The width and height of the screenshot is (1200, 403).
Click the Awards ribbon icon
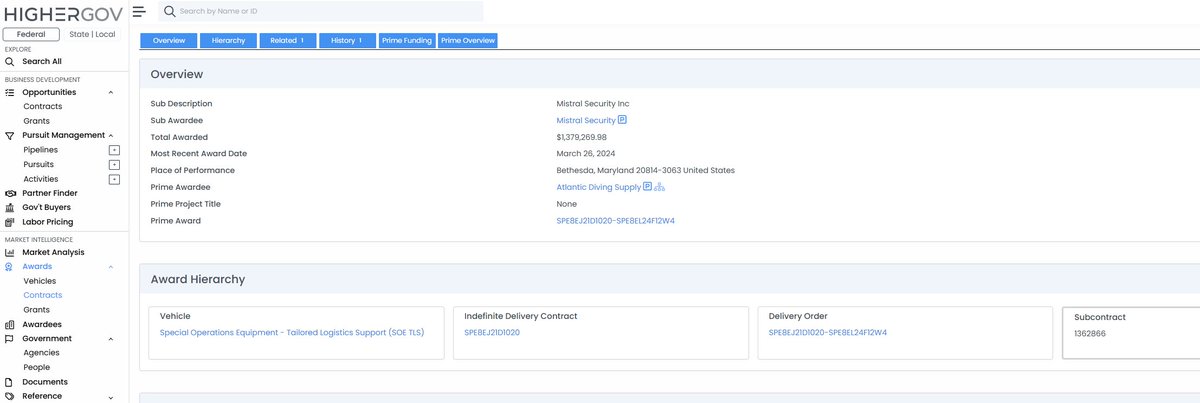[x=10, y=267]
